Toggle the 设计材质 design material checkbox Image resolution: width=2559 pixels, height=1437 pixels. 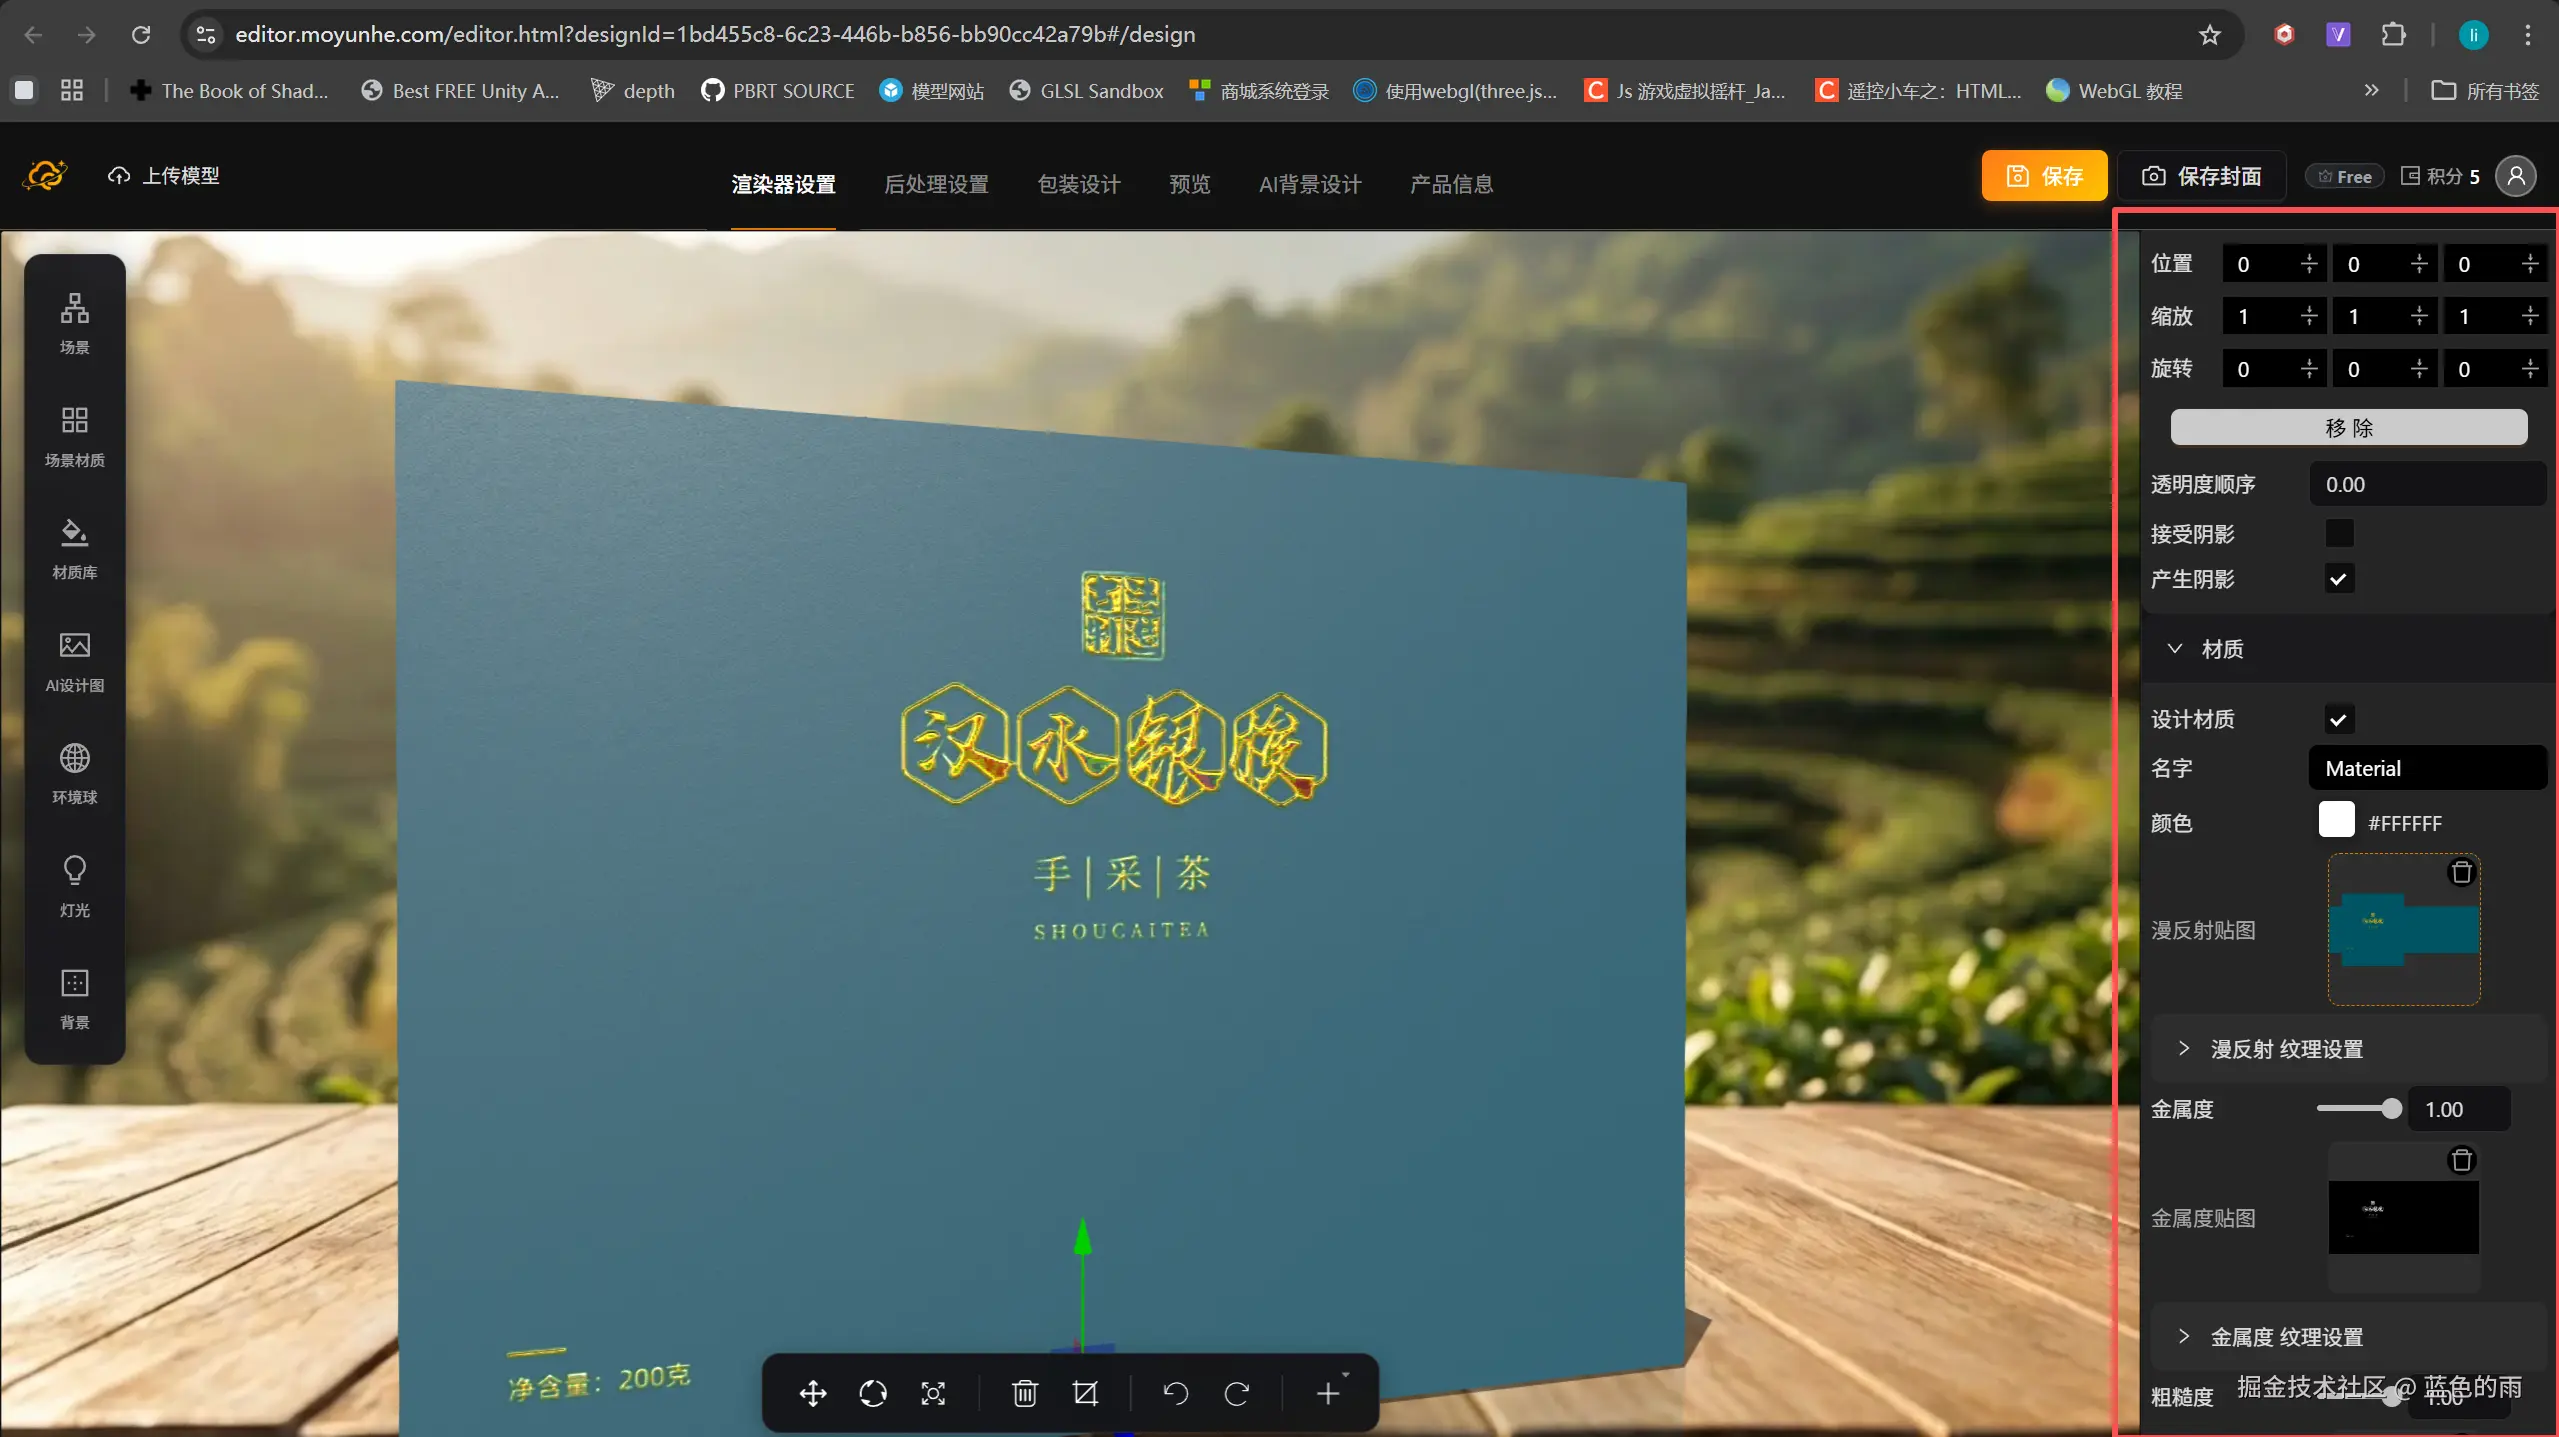2338,719
